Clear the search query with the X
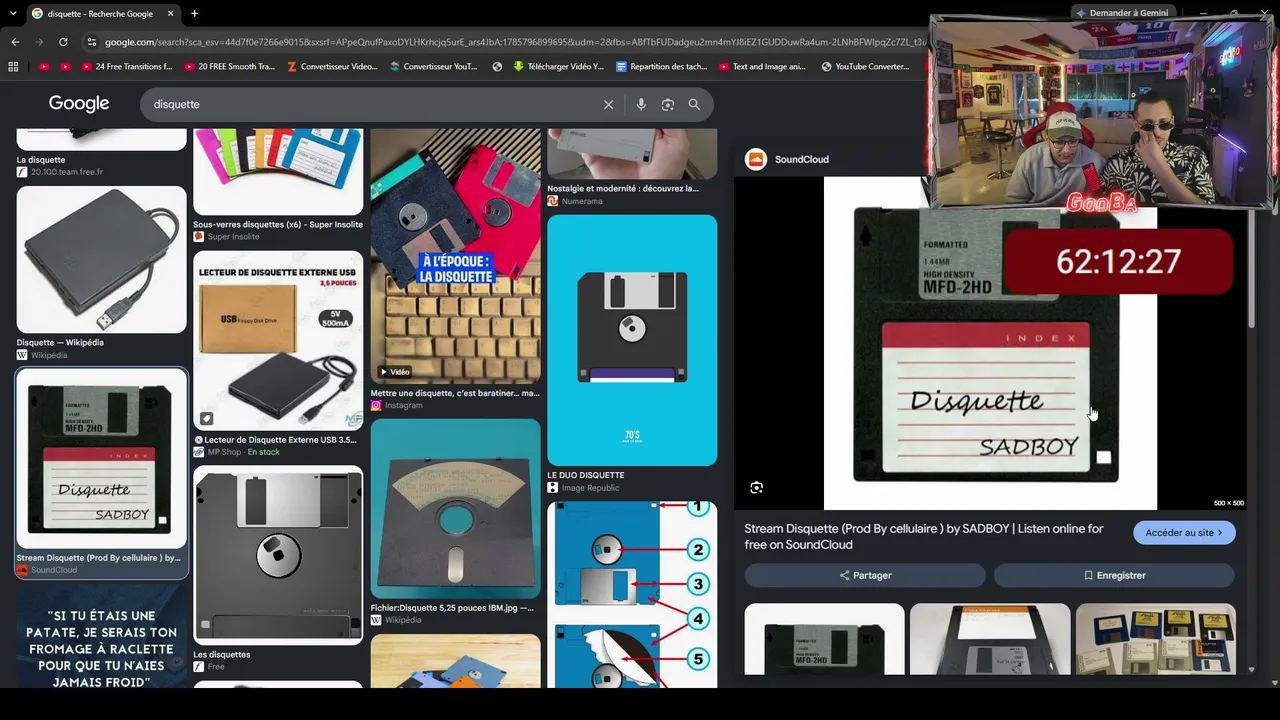The image size is (1280, 720). (608, 104)
